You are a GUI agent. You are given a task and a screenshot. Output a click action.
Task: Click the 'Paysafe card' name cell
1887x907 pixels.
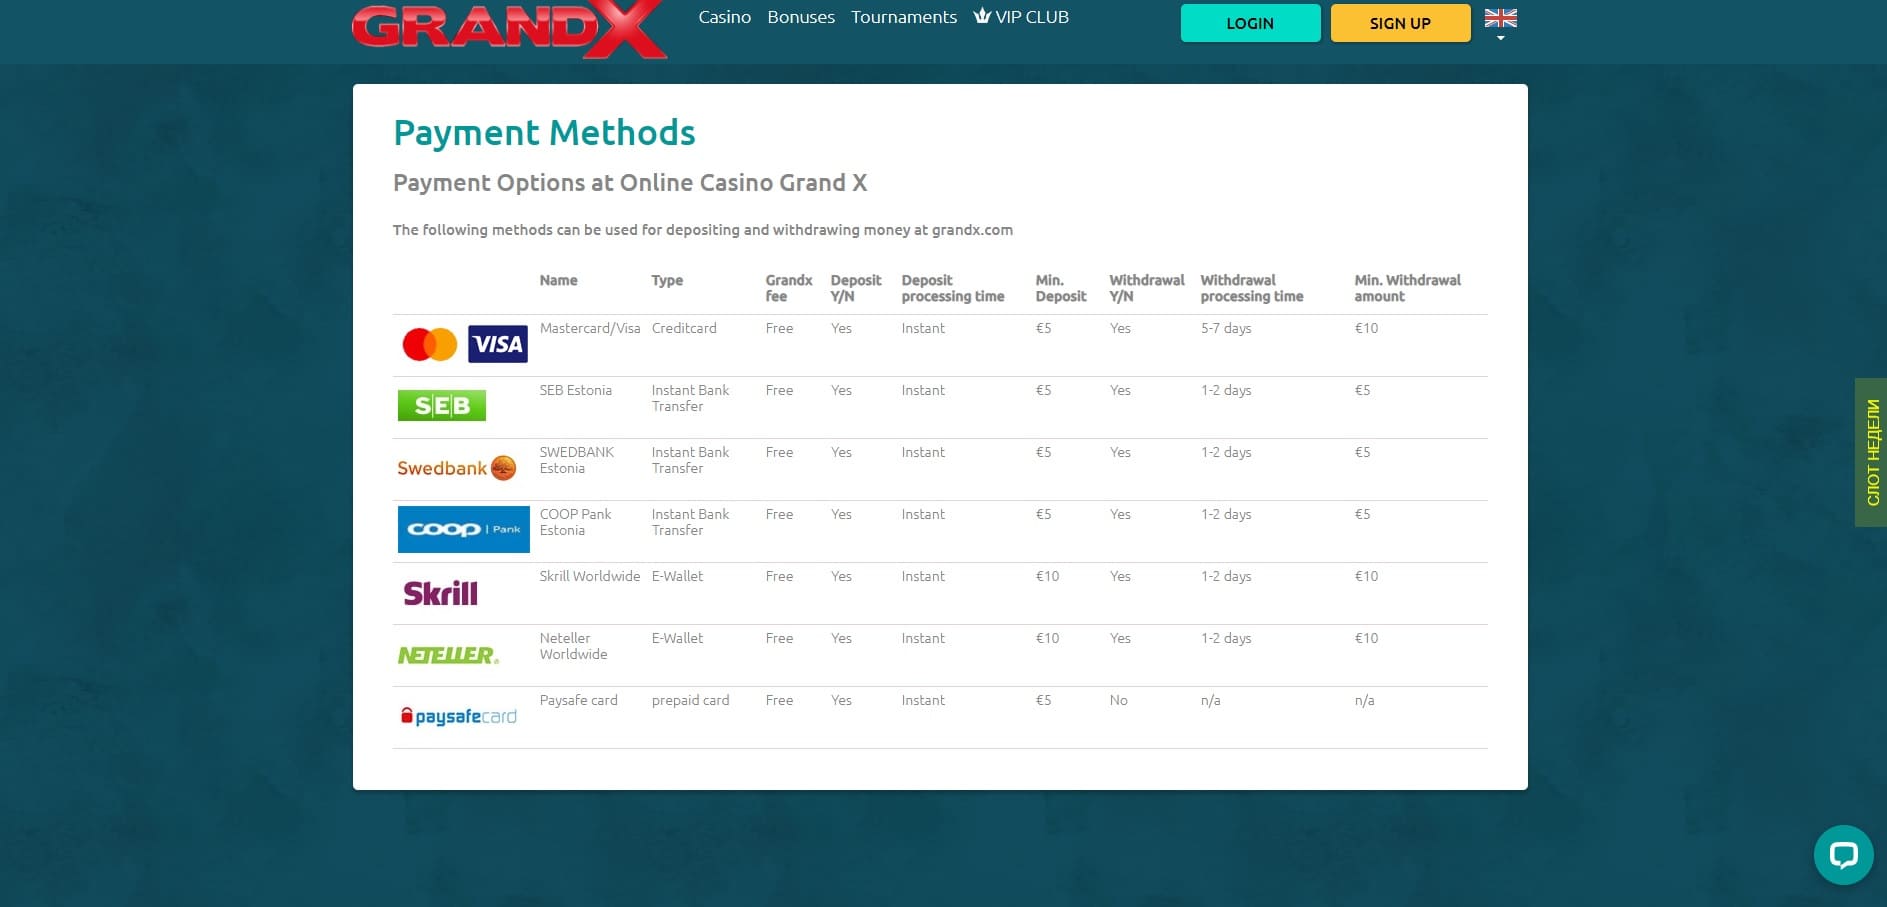(579, 700)
